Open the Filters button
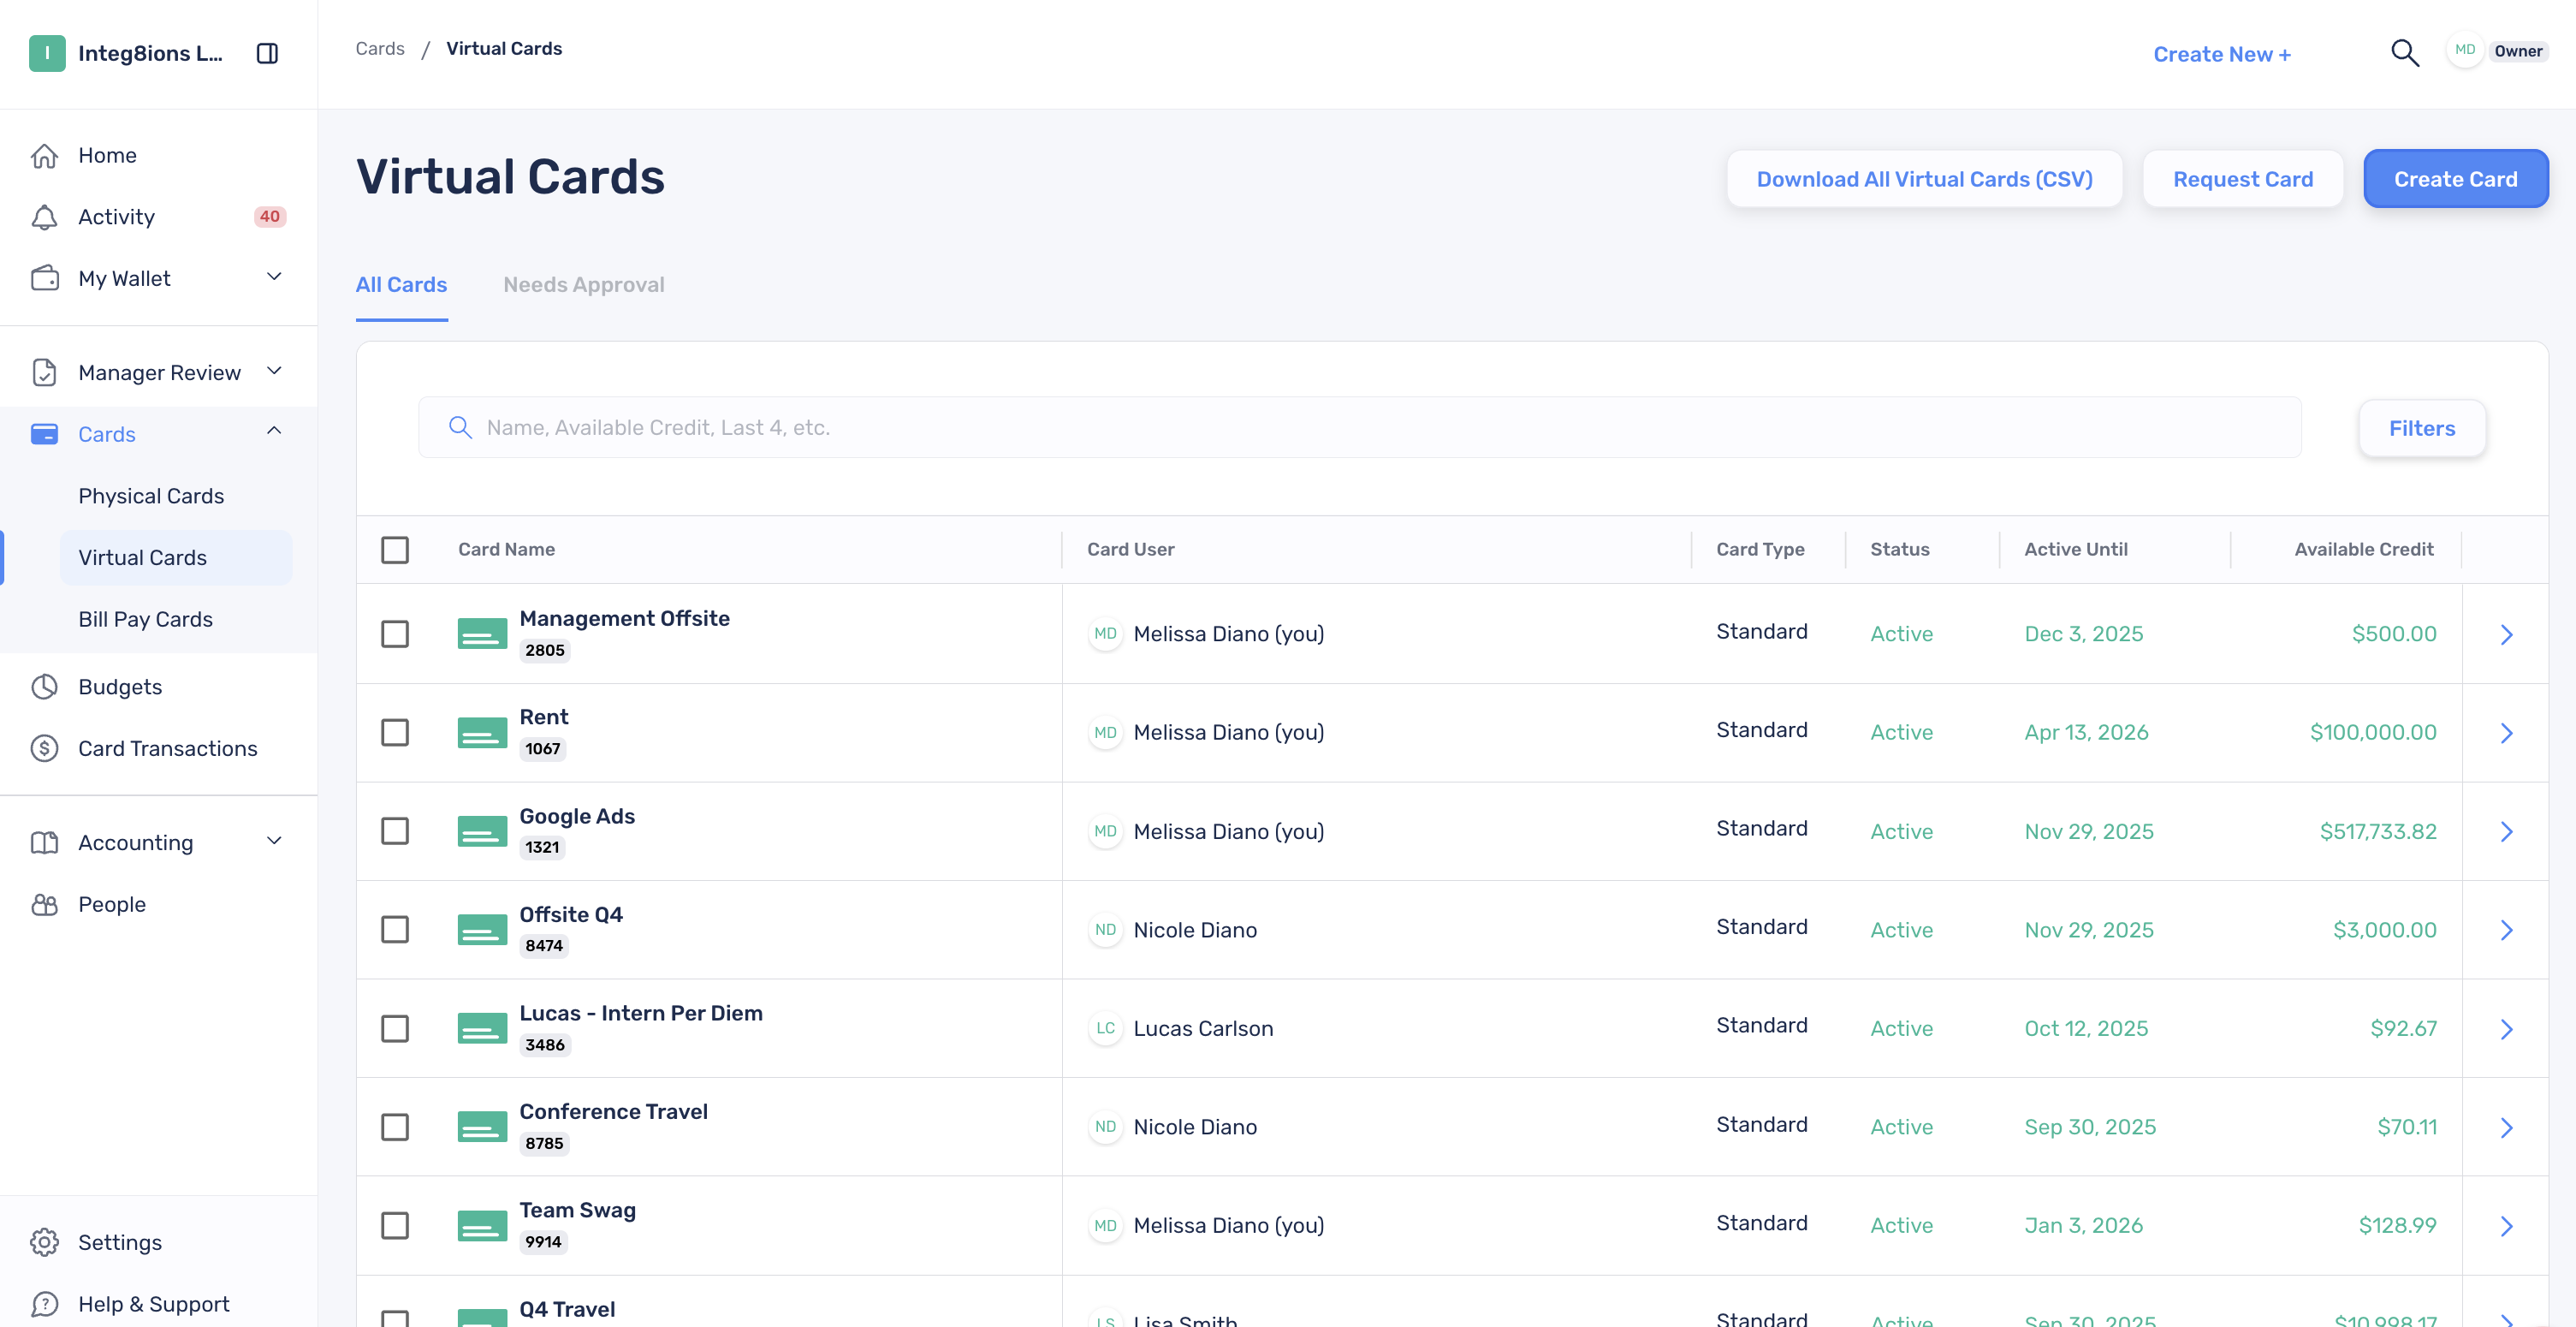 click(2422, 428)
